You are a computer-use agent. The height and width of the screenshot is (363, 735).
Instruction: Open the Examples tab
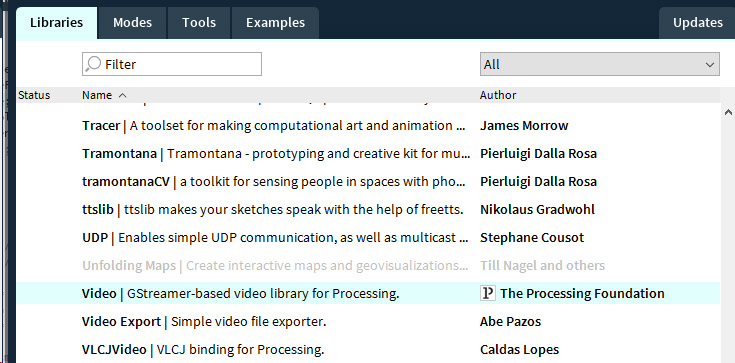click(275, 23)
